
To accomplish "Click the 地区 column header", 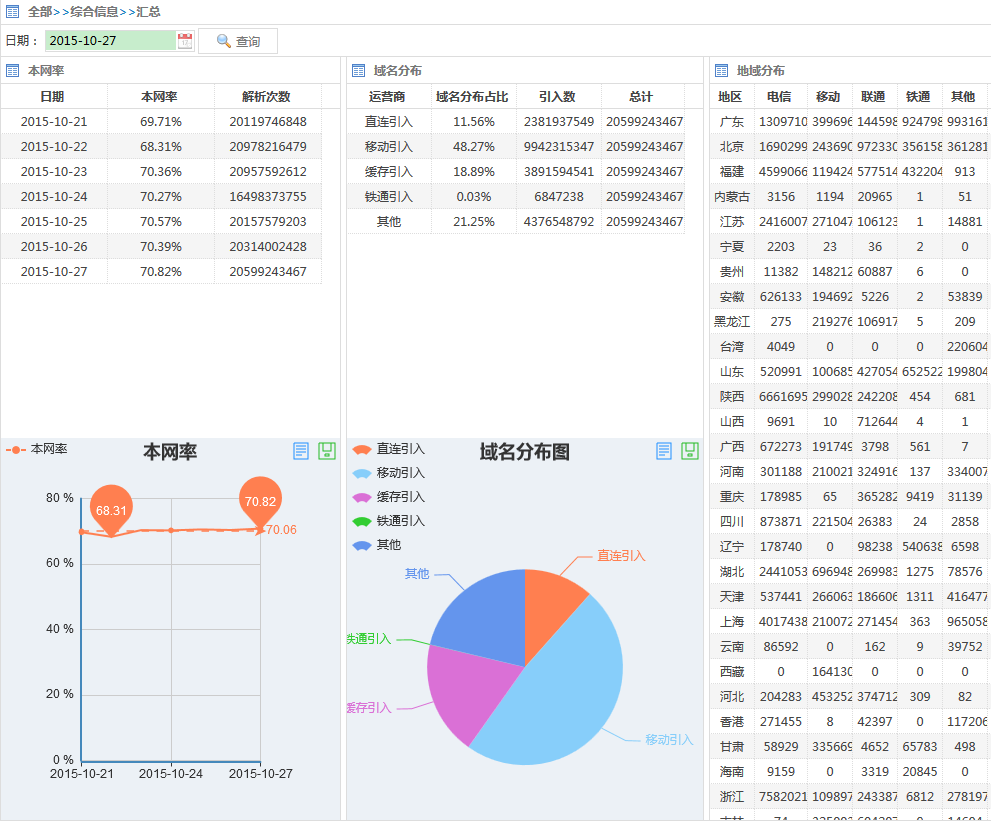I will click(730, 97).
